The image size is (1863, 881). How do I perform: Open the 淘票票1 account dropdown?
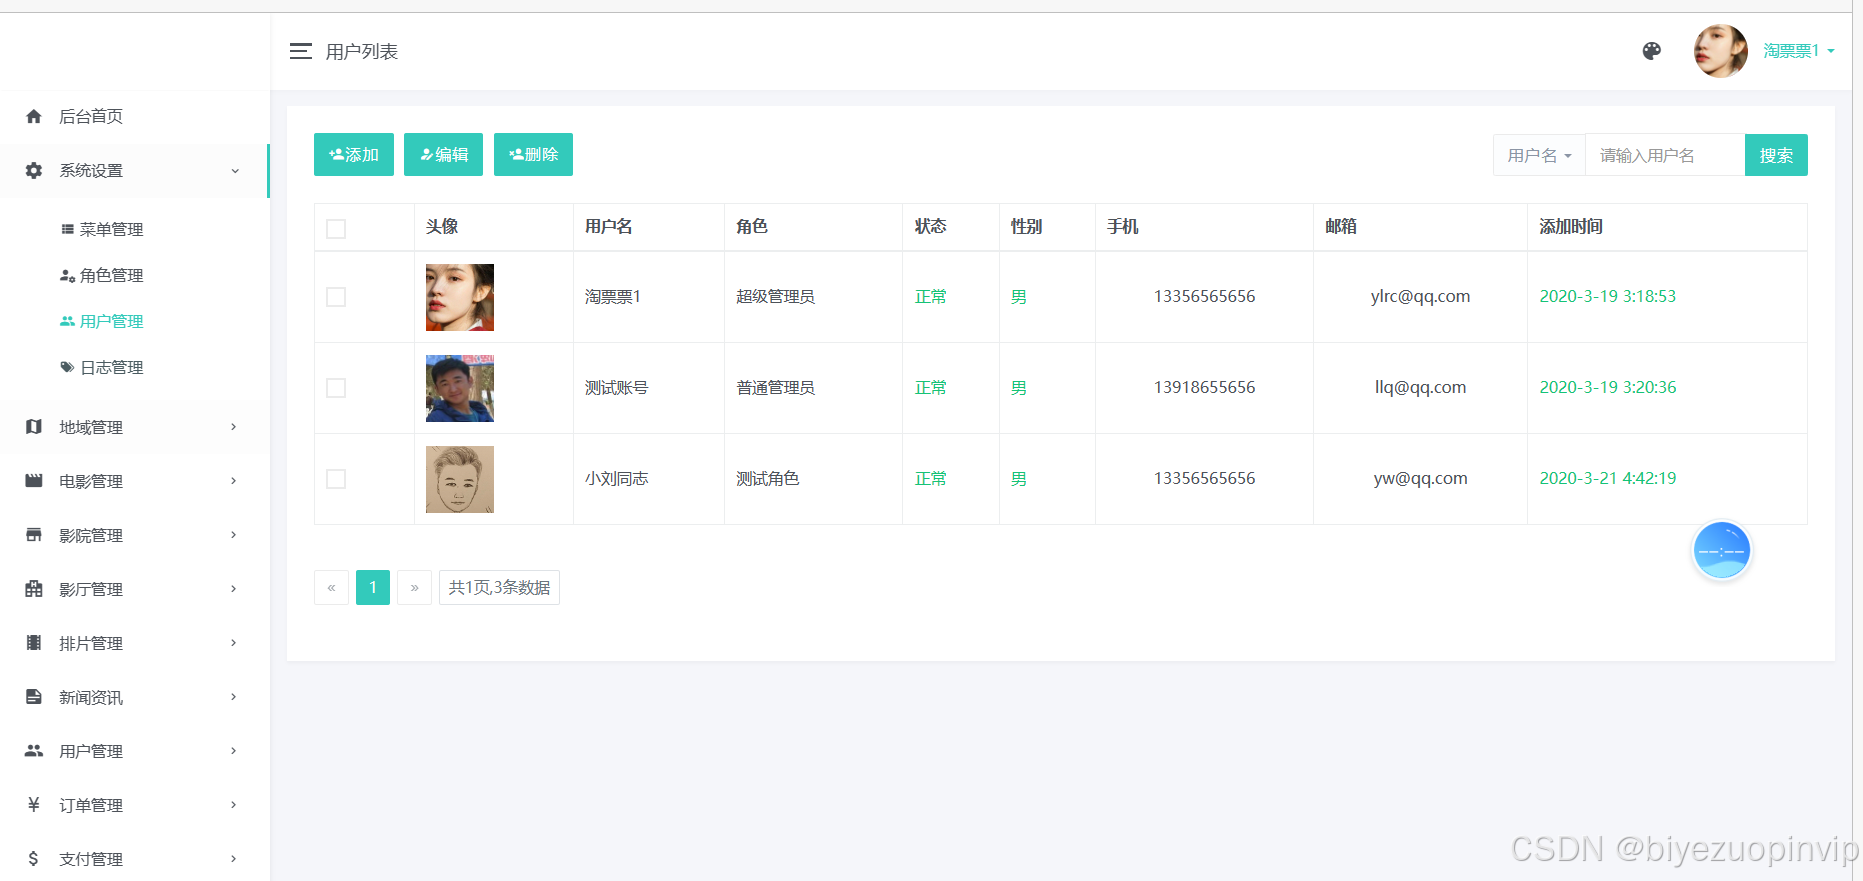[x=1798, y=51]
